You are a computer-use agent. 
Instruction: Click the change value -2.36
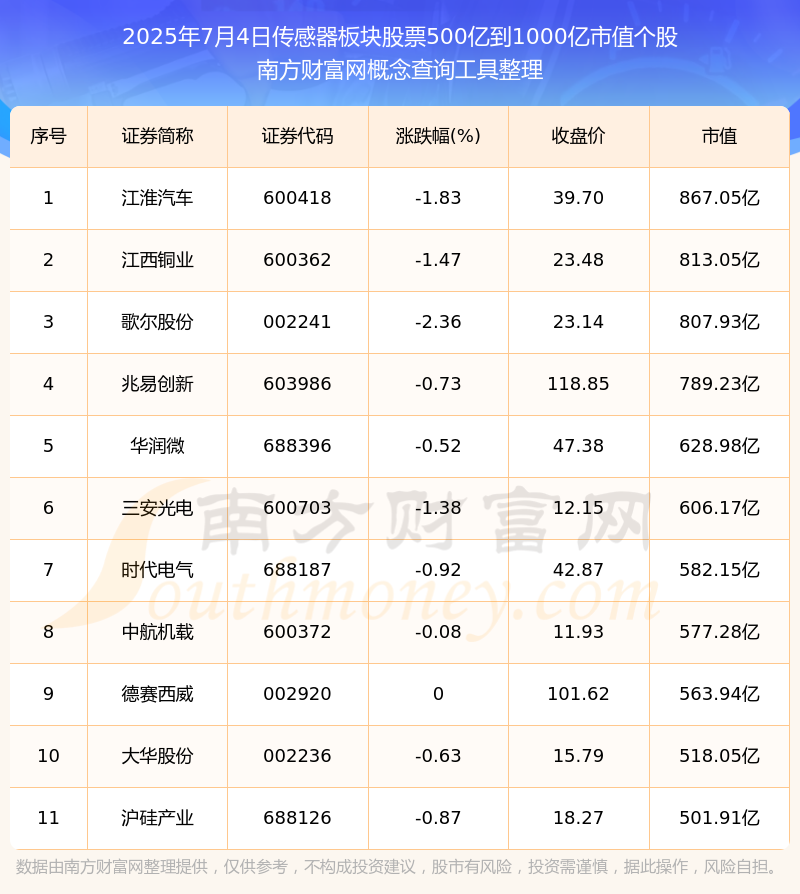coord(438,322)
